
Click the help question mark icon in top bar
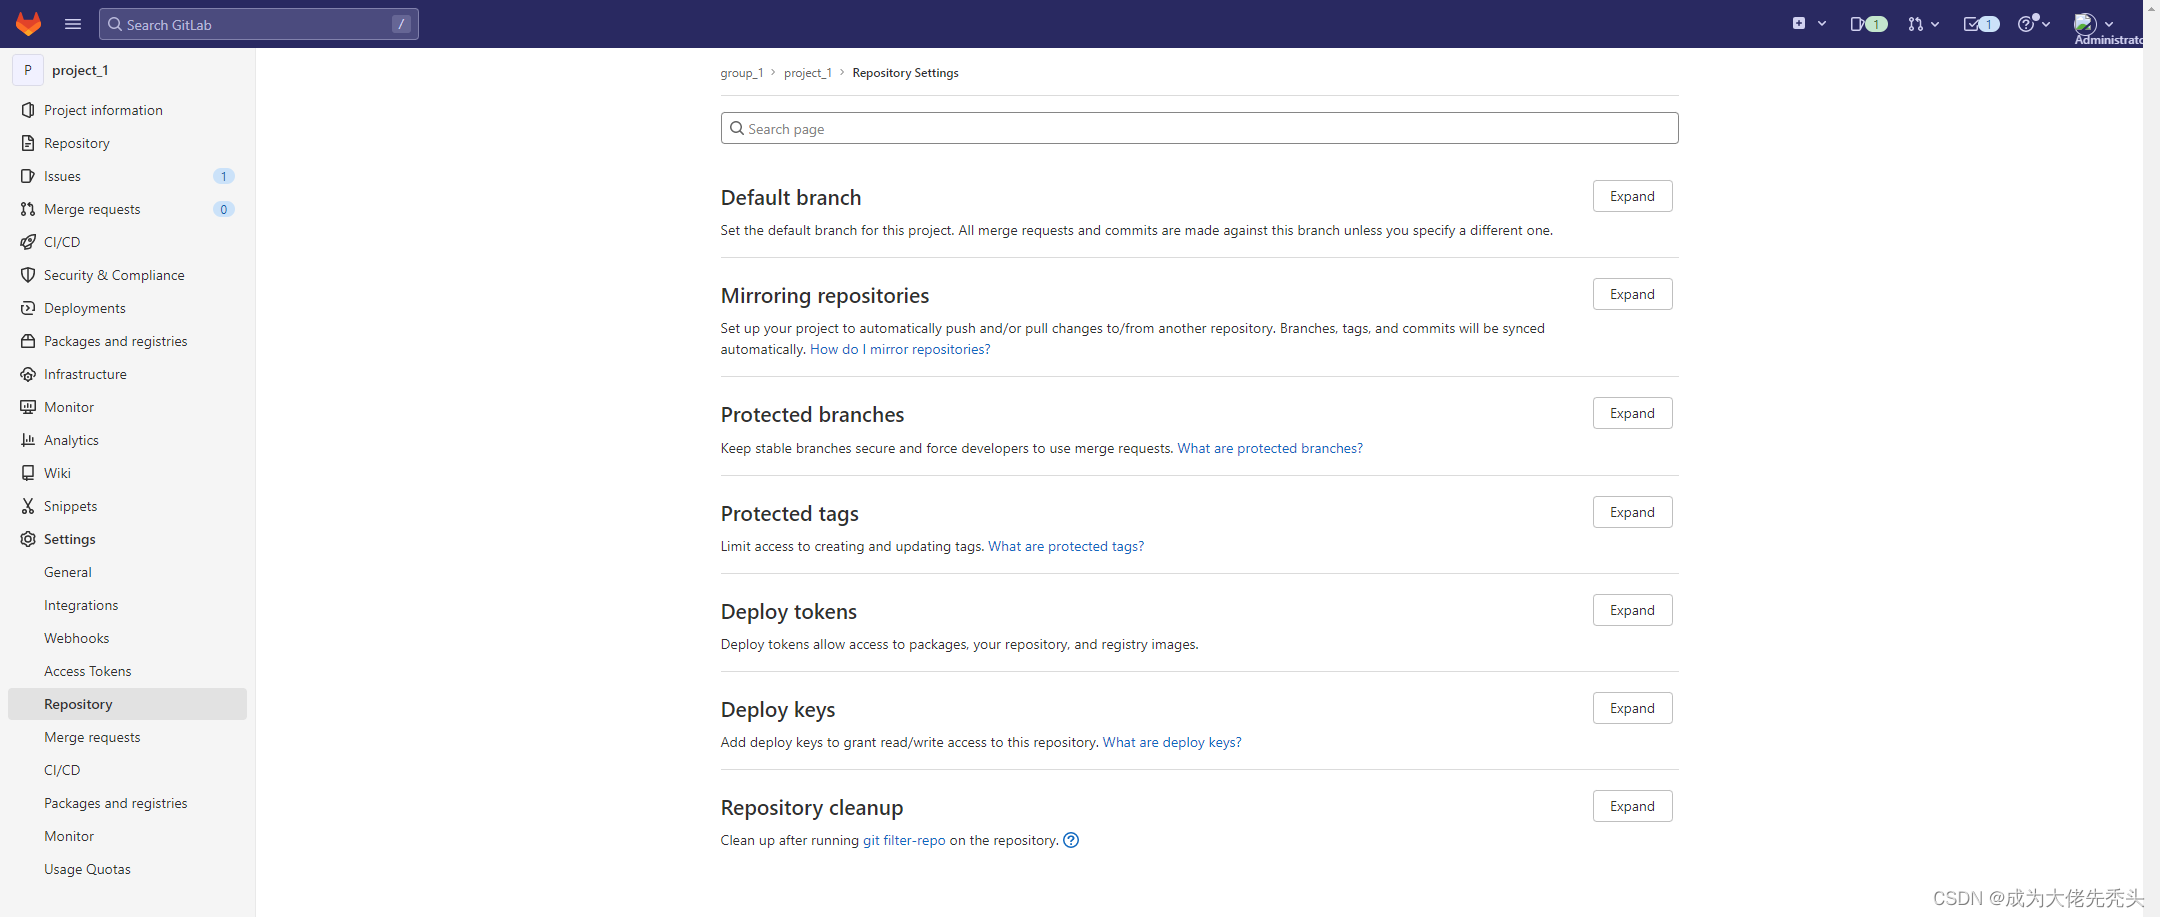(2033, 24)
